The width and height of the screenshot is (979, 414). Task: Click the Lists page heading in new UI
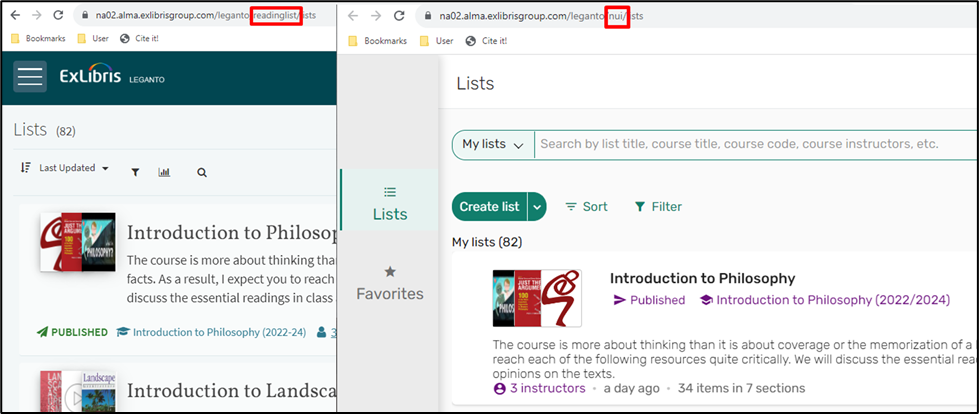(475, 84)
